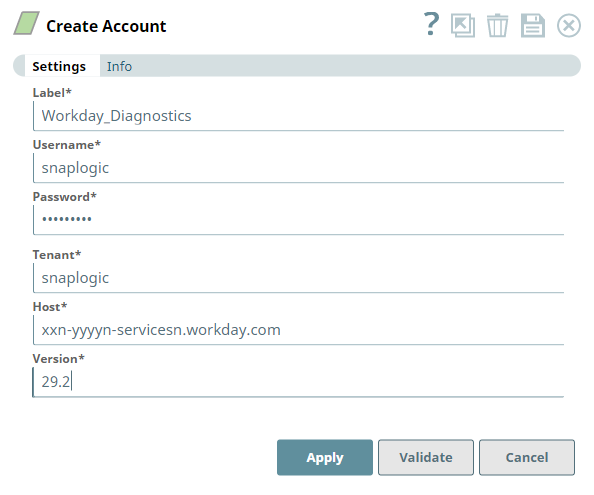
Task: Click the 'Label*' field caption
Action: tap(52, 92)
